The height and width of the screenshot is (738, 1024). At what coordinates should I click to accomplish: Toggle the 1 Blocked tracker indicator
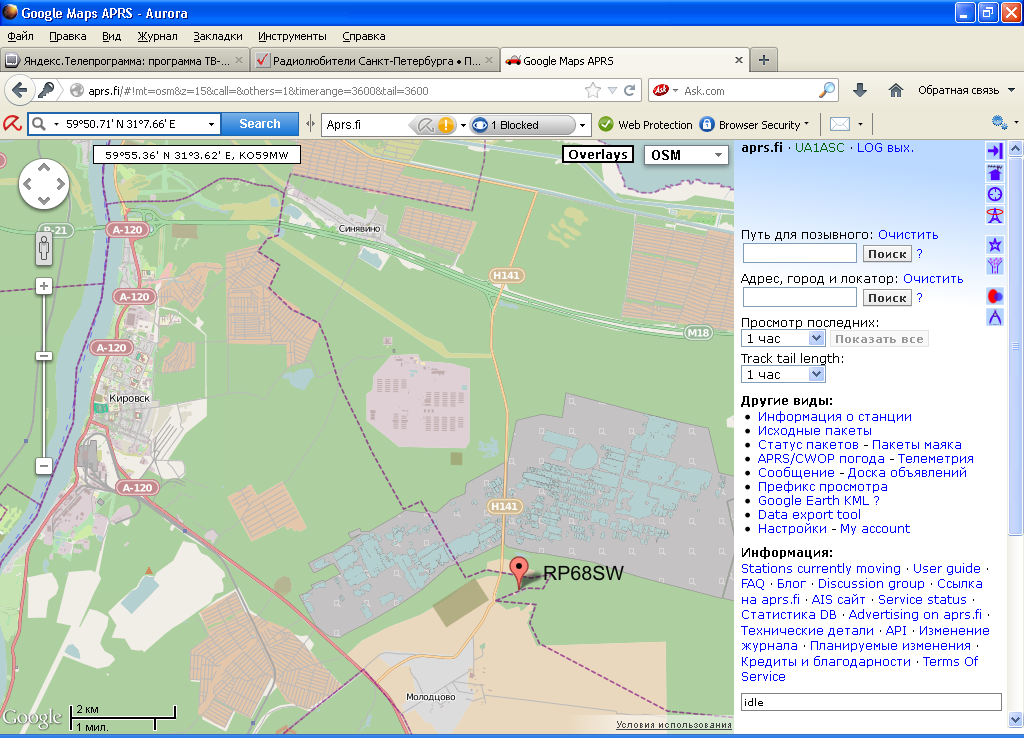point(523,125)
